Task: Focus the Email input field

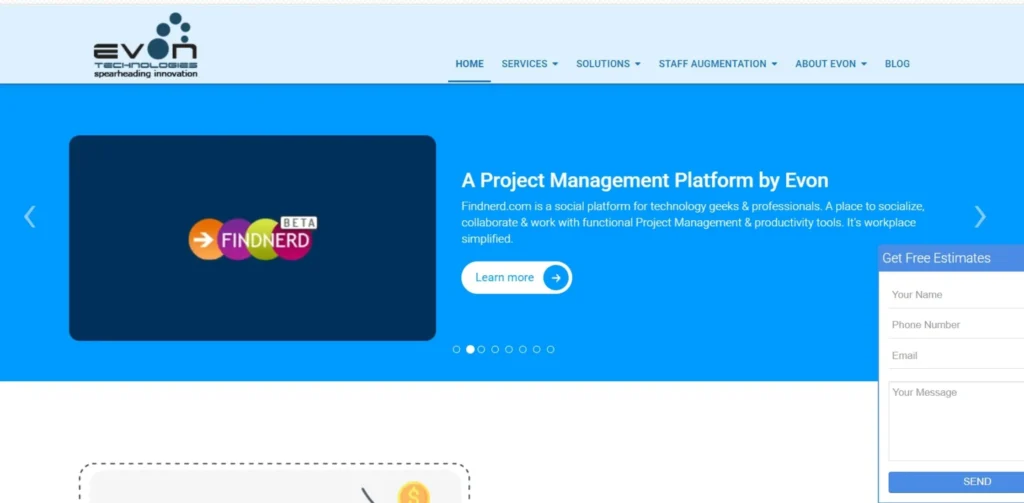Action: pyautogui.click(x=956, y=355)
